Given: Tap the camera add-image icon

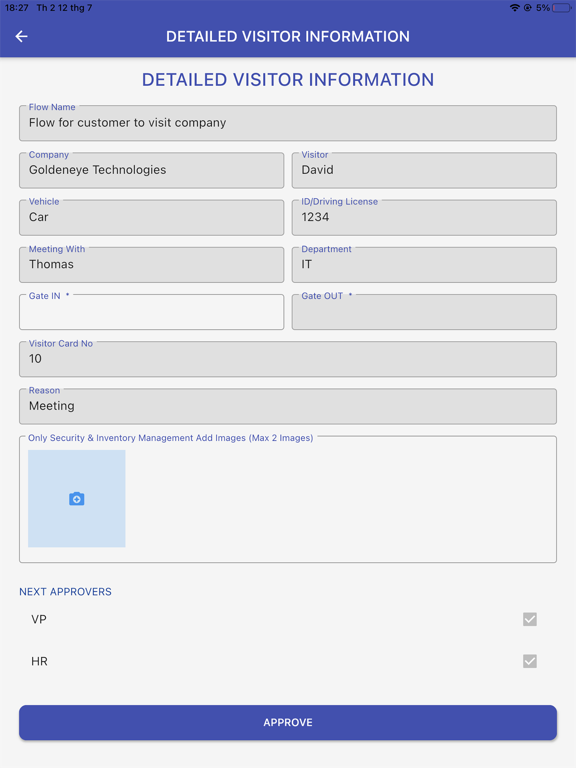Looking at the screenshot, I should (x=76, y=499).
